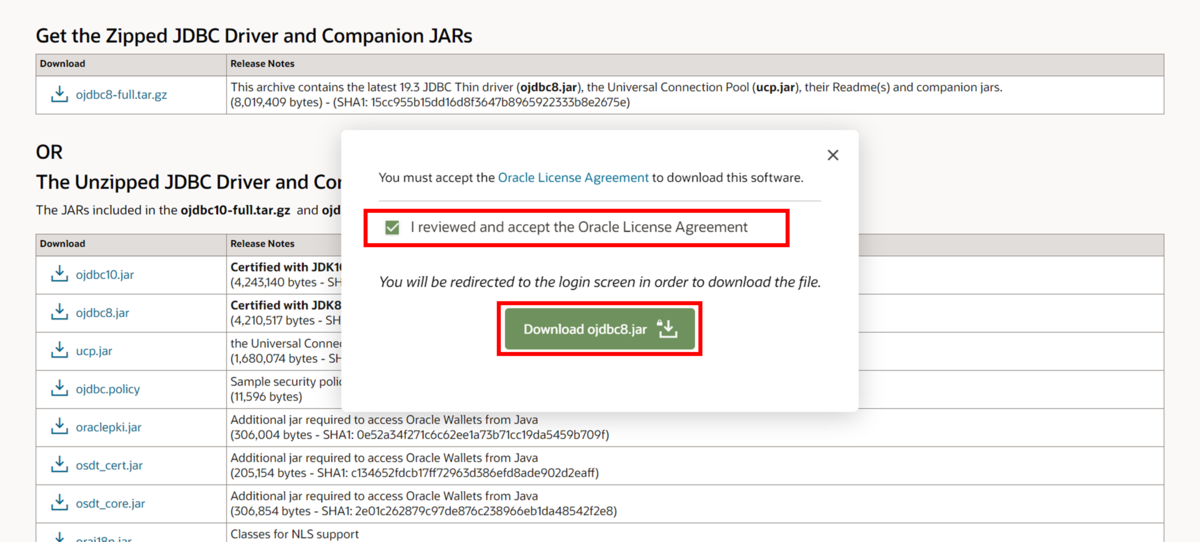This screenshot has height=542, width=1200.
Task: Open the ojdbc8.jar link in table
Action: click(102, 313)
